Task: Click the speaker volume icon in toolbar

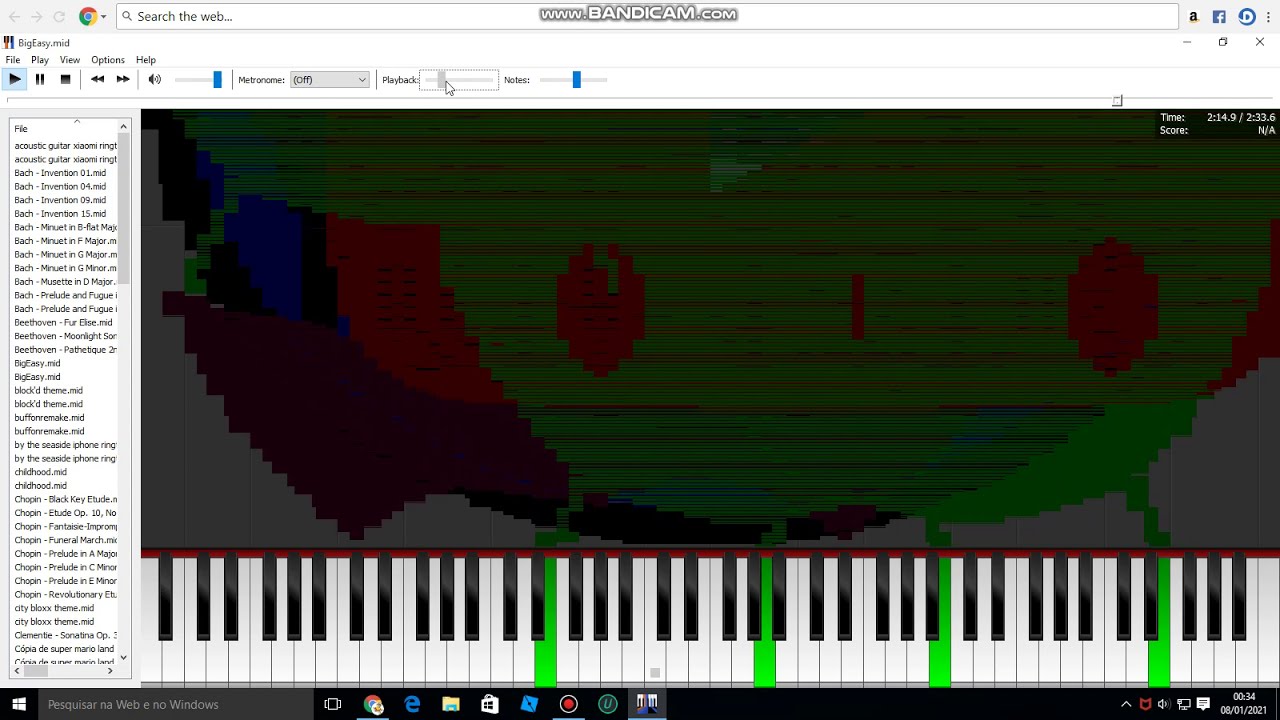Action: (x=155, y=79)
